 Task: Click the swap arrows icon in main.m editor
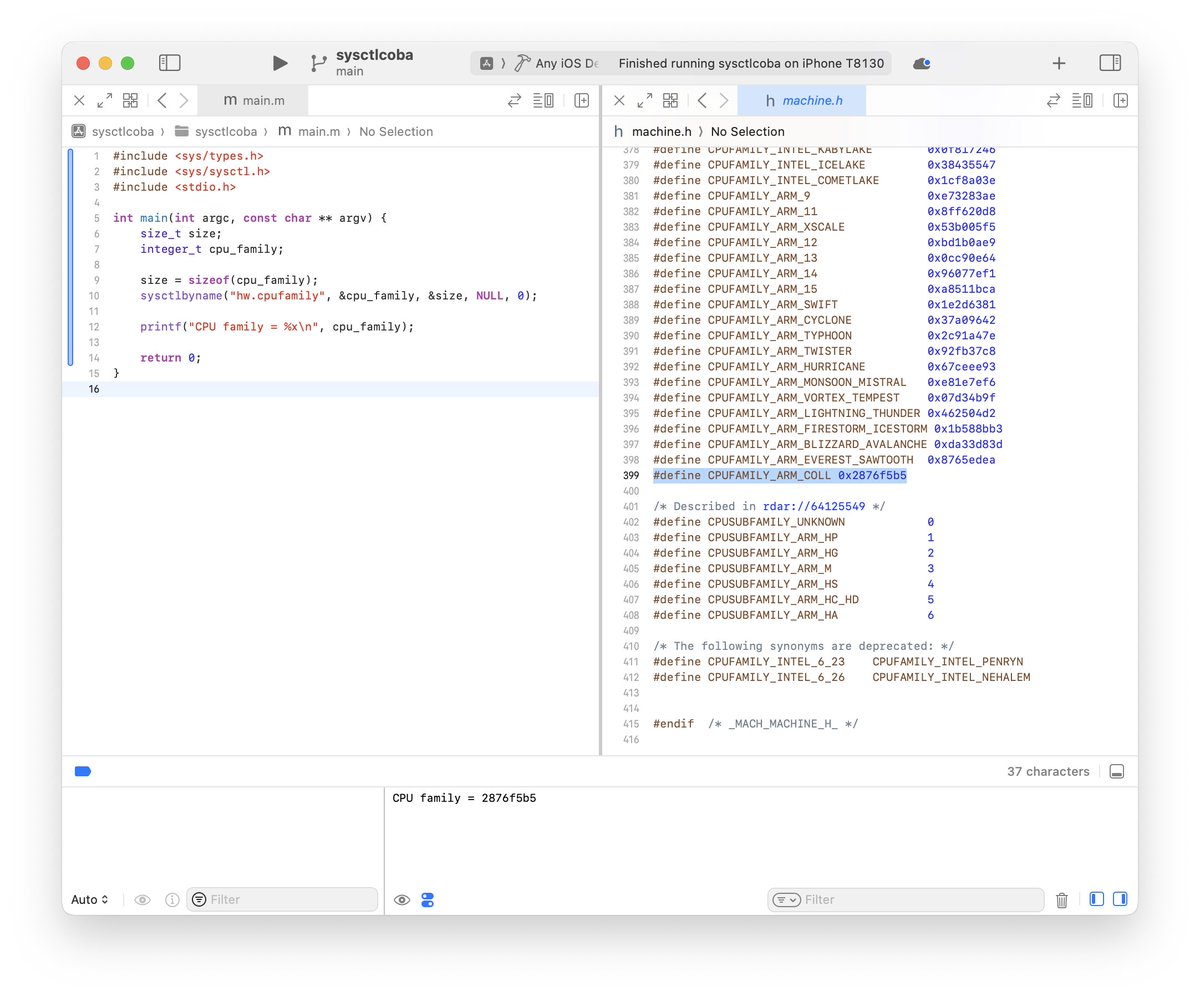click(514, 100)
